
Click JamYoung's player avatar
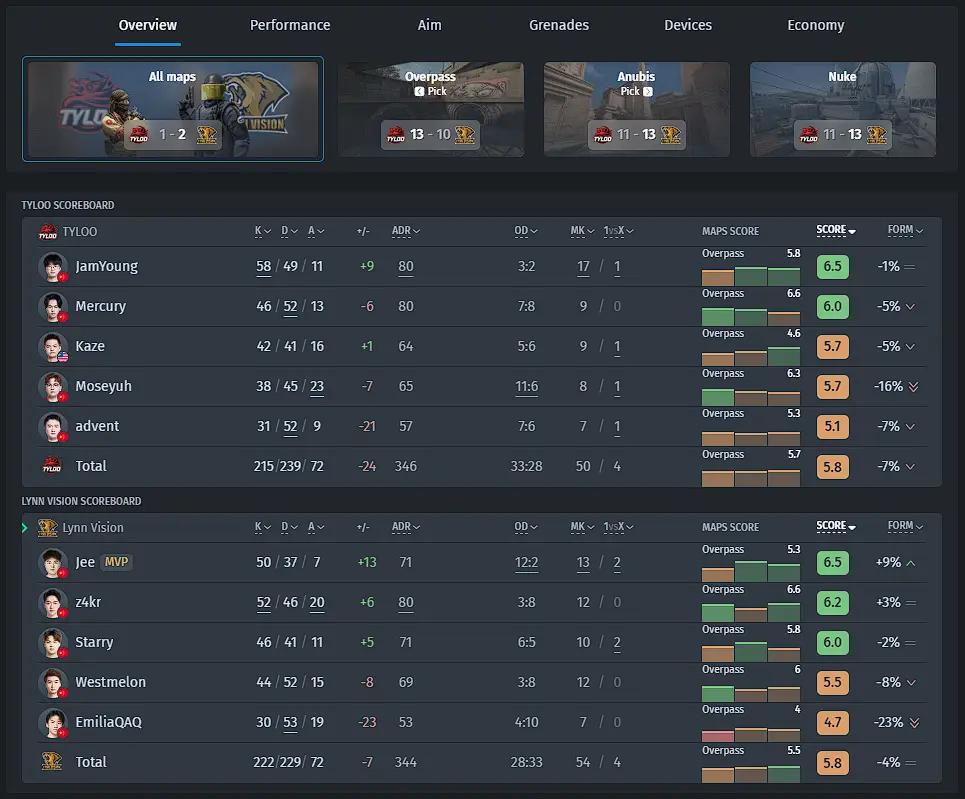pyautogui.click(x=53, y=267)
